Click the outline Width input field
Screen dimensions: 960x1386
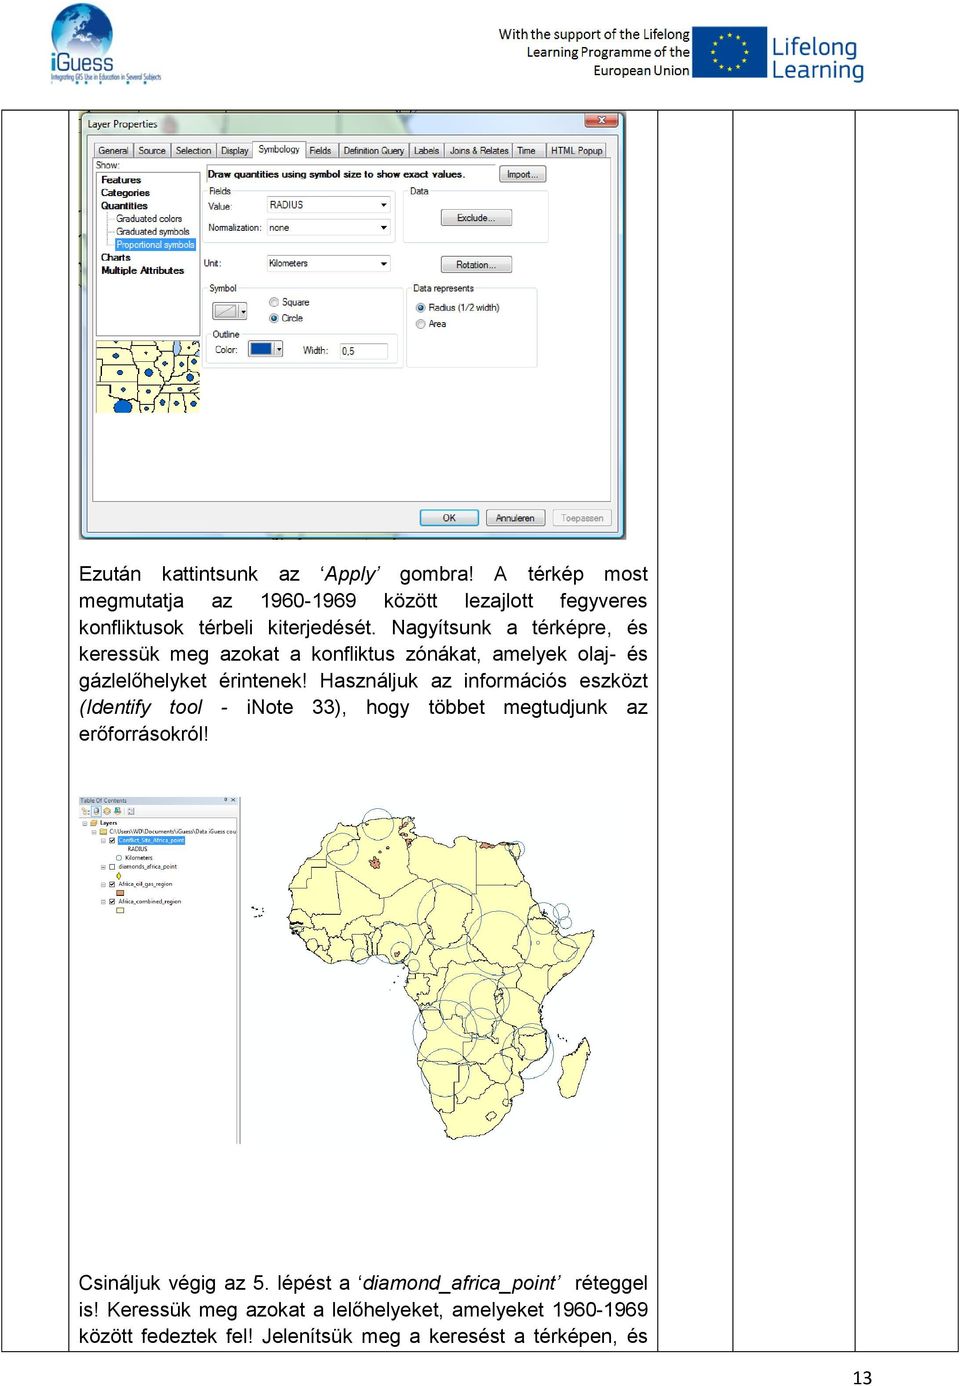point(363,351)
